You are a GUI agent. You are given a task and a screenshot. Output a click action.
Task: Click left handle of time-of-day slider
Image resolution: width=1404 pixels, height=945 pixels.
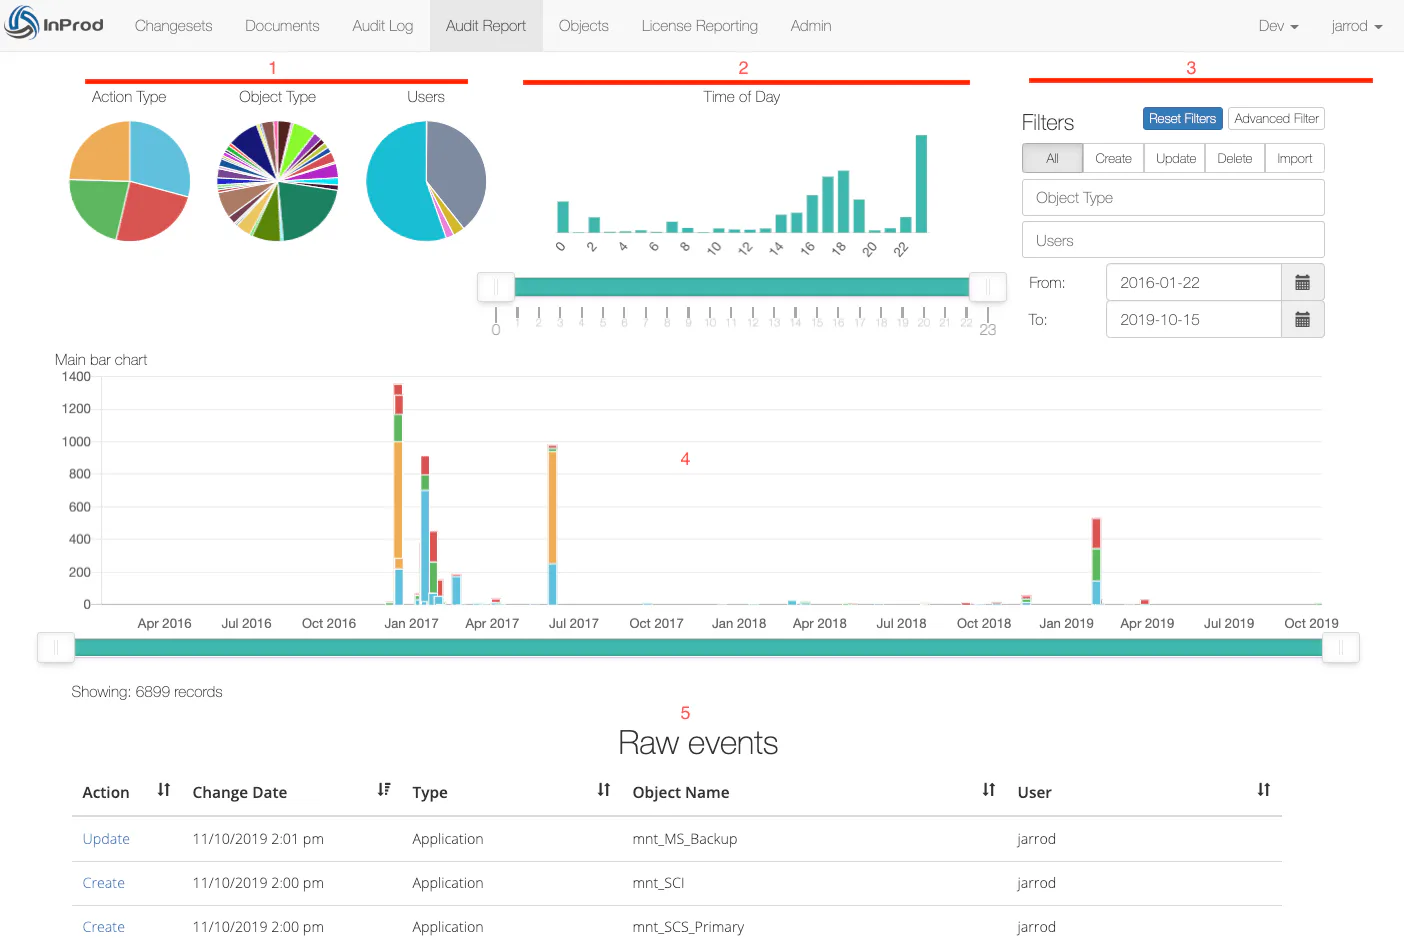click(496, 287)
